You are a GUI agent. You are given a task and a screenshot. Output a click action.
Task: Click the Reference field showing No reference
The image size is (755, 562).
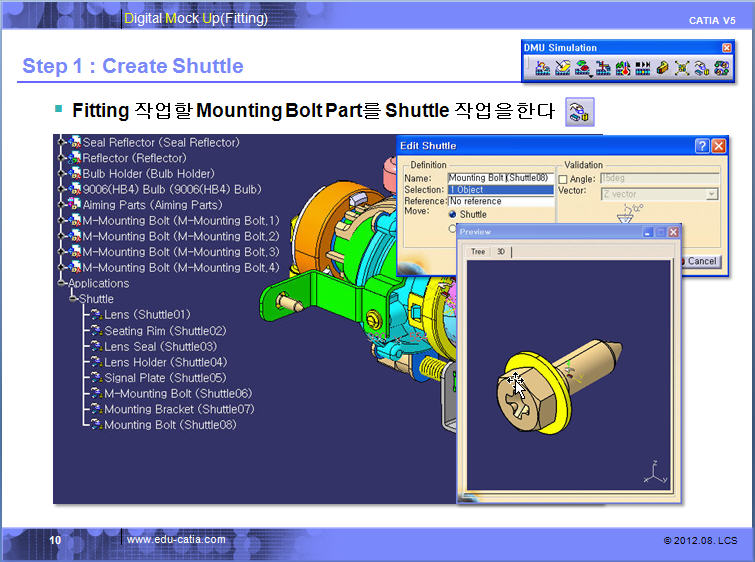coord(499,201)
